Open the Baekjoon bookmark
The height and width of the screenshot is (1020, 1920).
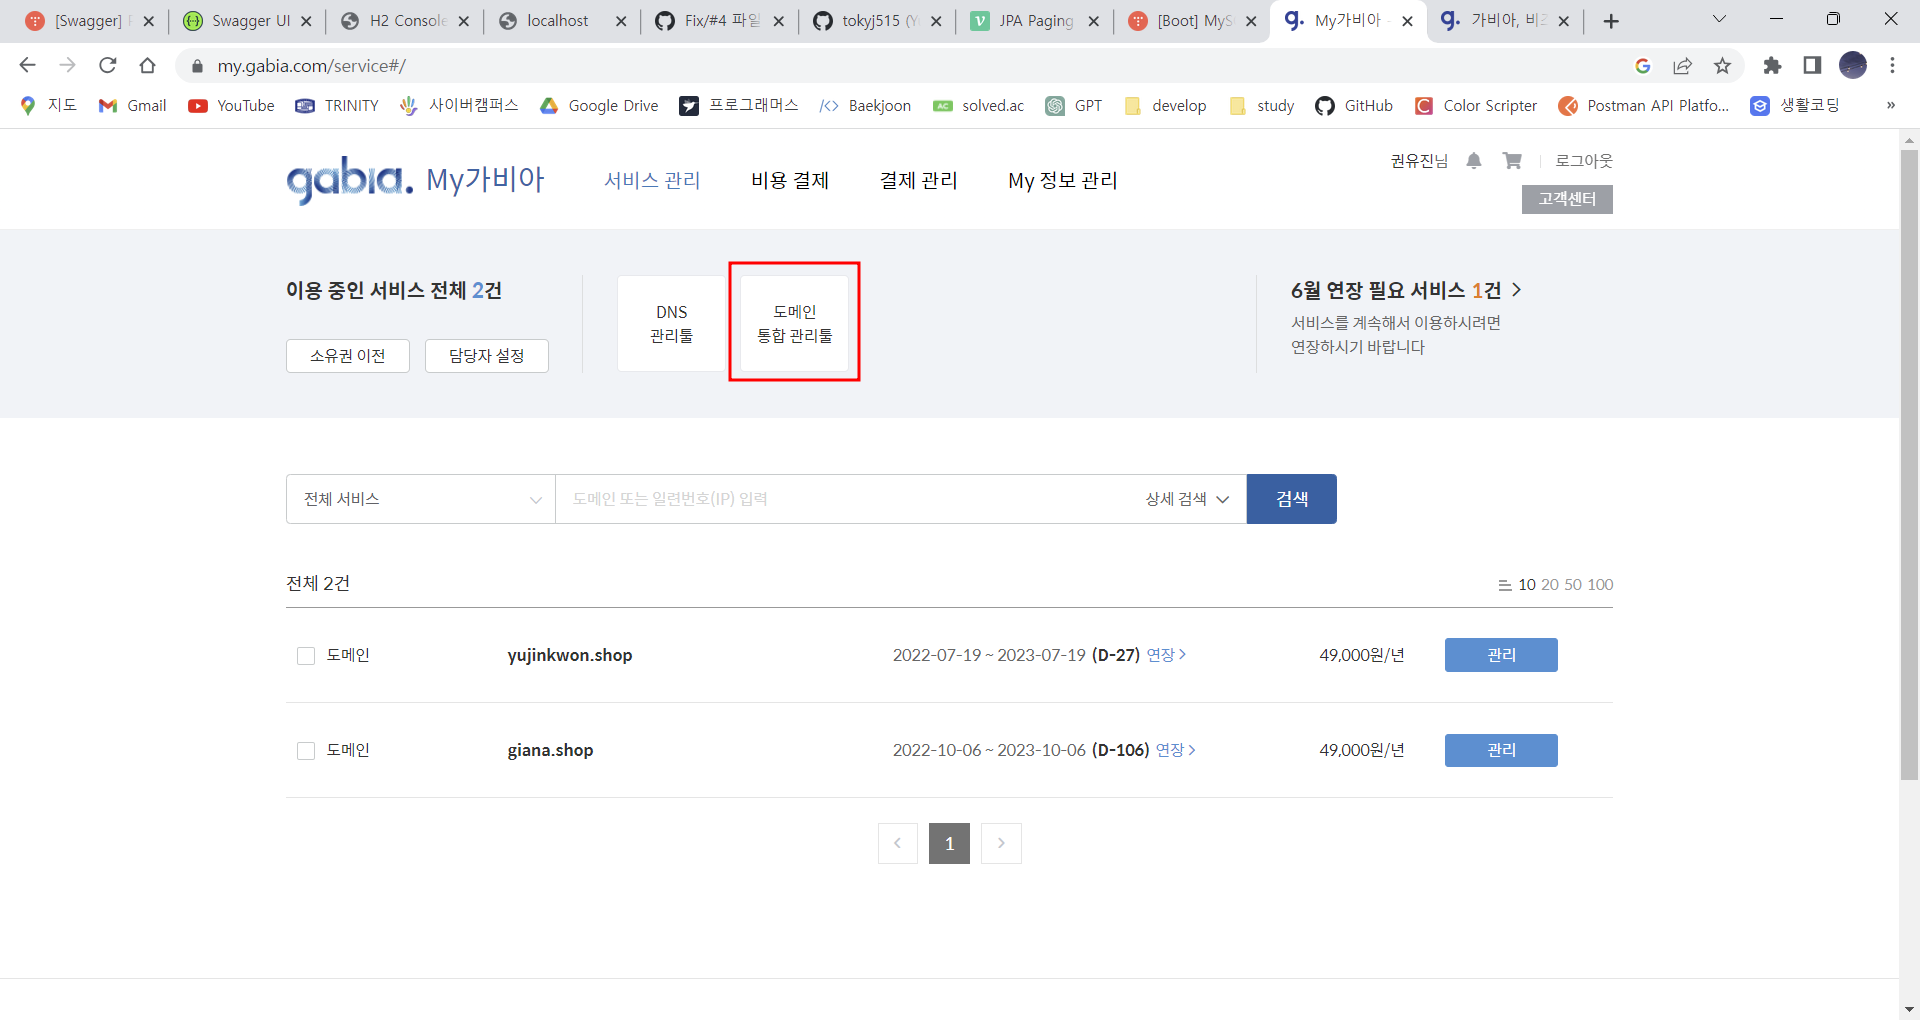(865, 106)
